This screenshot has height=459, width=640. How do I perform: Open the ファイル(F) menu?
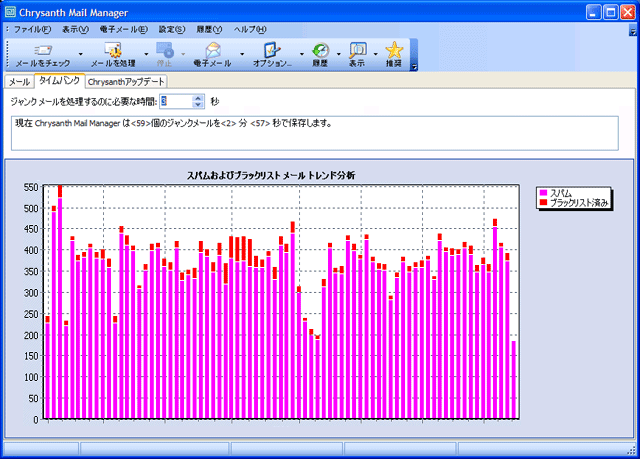tap(32, 29)
